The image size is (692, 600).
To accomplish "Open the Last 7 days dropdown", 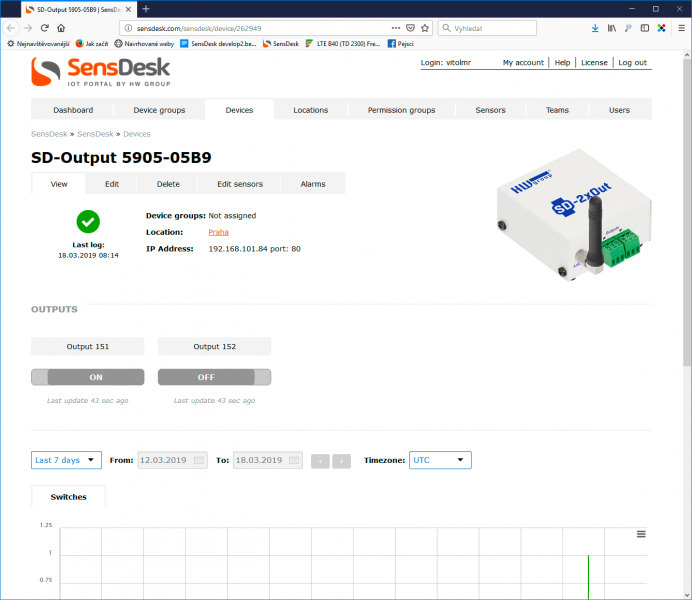I will point(66,460).
